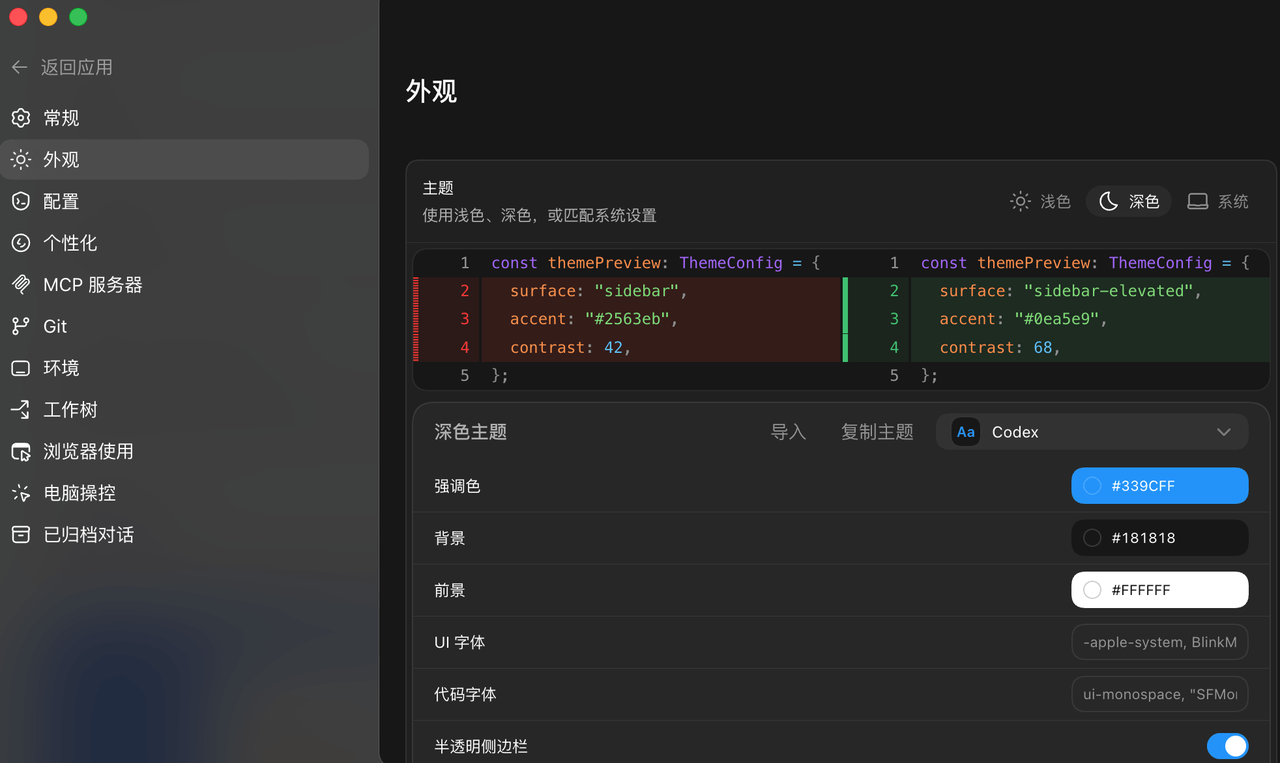Click the contrast value 68 in diff
Image resolution: width=1280 pixels, height=763 pixels.
coord(1042,347)
